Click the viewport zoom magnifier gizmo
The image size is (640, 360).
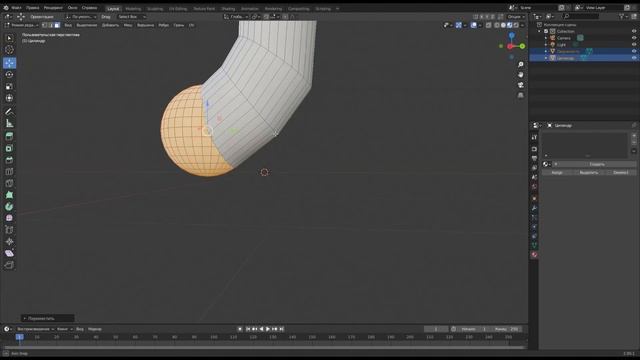pos(520,64)
